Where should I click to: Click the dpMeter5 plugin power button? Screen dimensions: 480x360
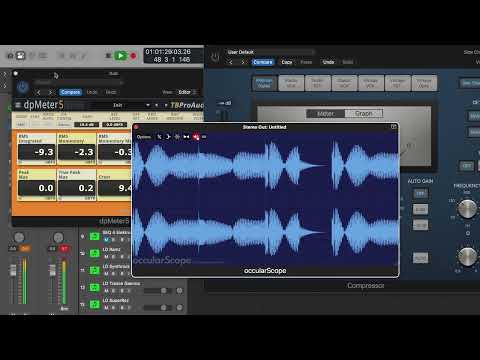[x=22, y=87]
